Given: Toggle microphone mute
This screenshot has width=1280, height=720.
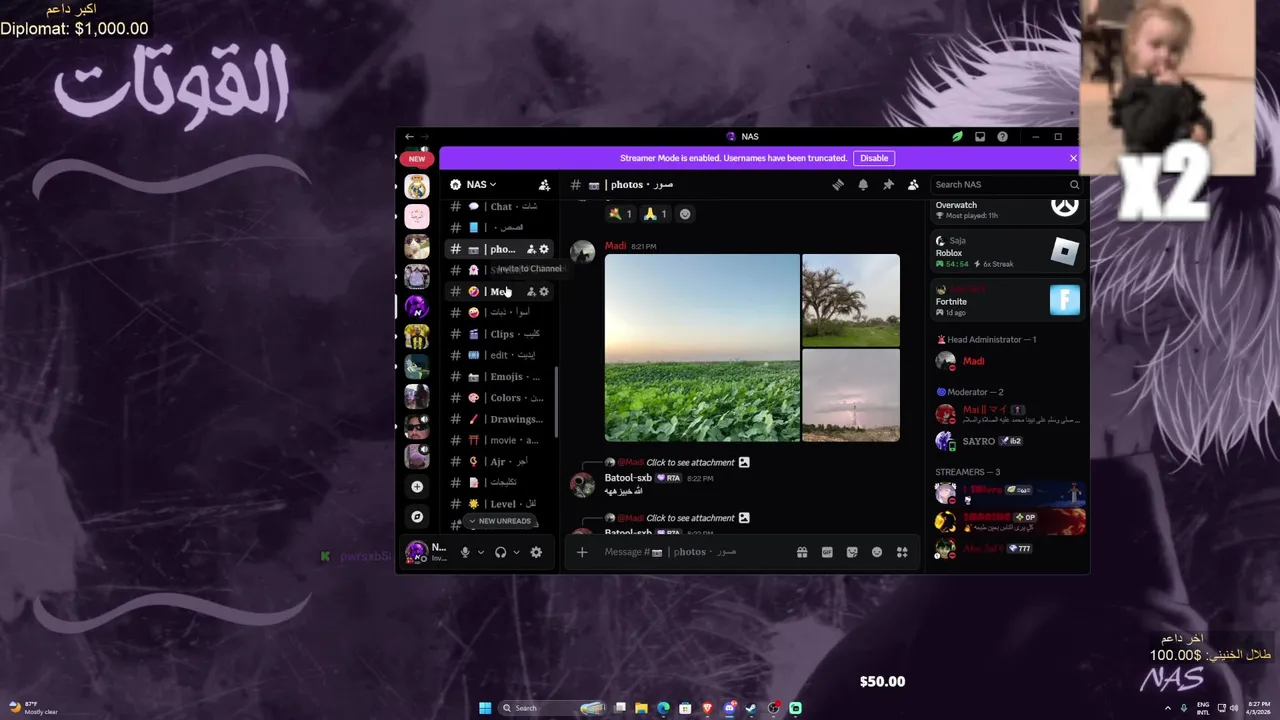Looking at the screenshot, I should point(465,552).
